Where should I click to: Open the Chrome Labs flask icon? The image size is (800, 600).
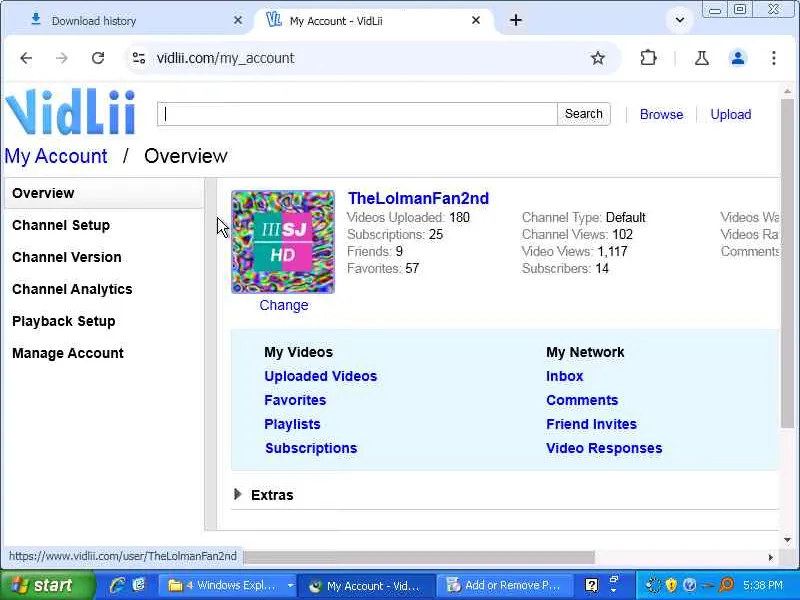click(702, 58)
